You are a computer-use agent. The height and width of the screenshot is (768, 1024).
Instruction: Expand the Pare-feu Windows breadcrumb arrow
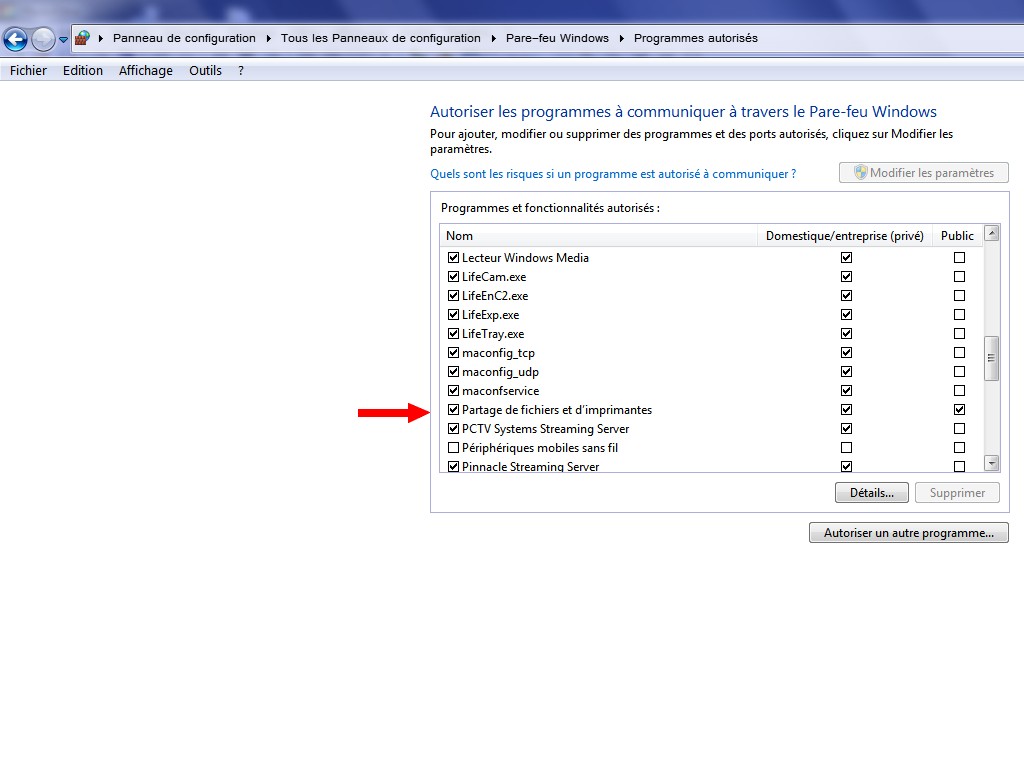621,38
